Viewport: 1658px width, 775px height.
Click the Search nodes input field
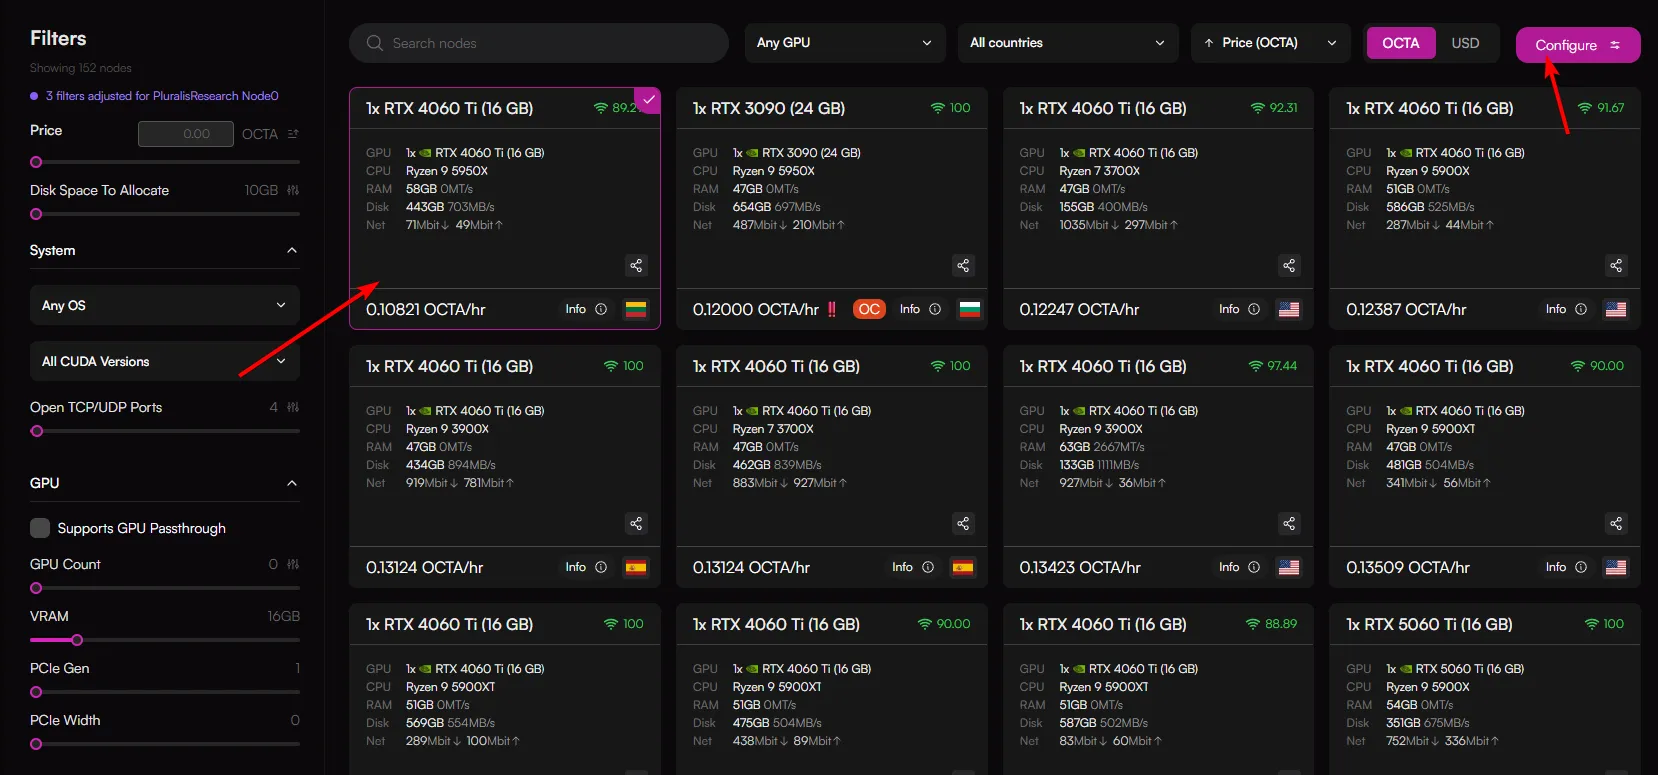[539, 43]
